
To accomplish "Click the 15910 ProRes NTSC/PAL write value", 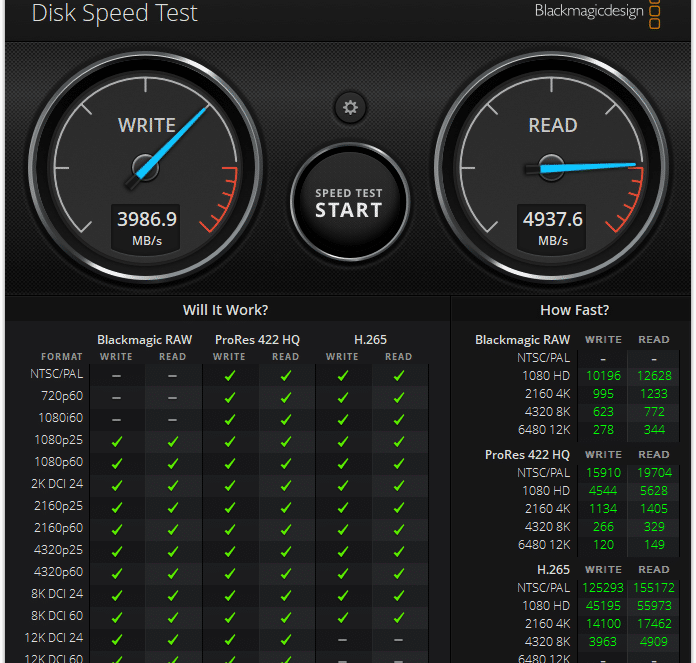I will [x=603, y=473].
